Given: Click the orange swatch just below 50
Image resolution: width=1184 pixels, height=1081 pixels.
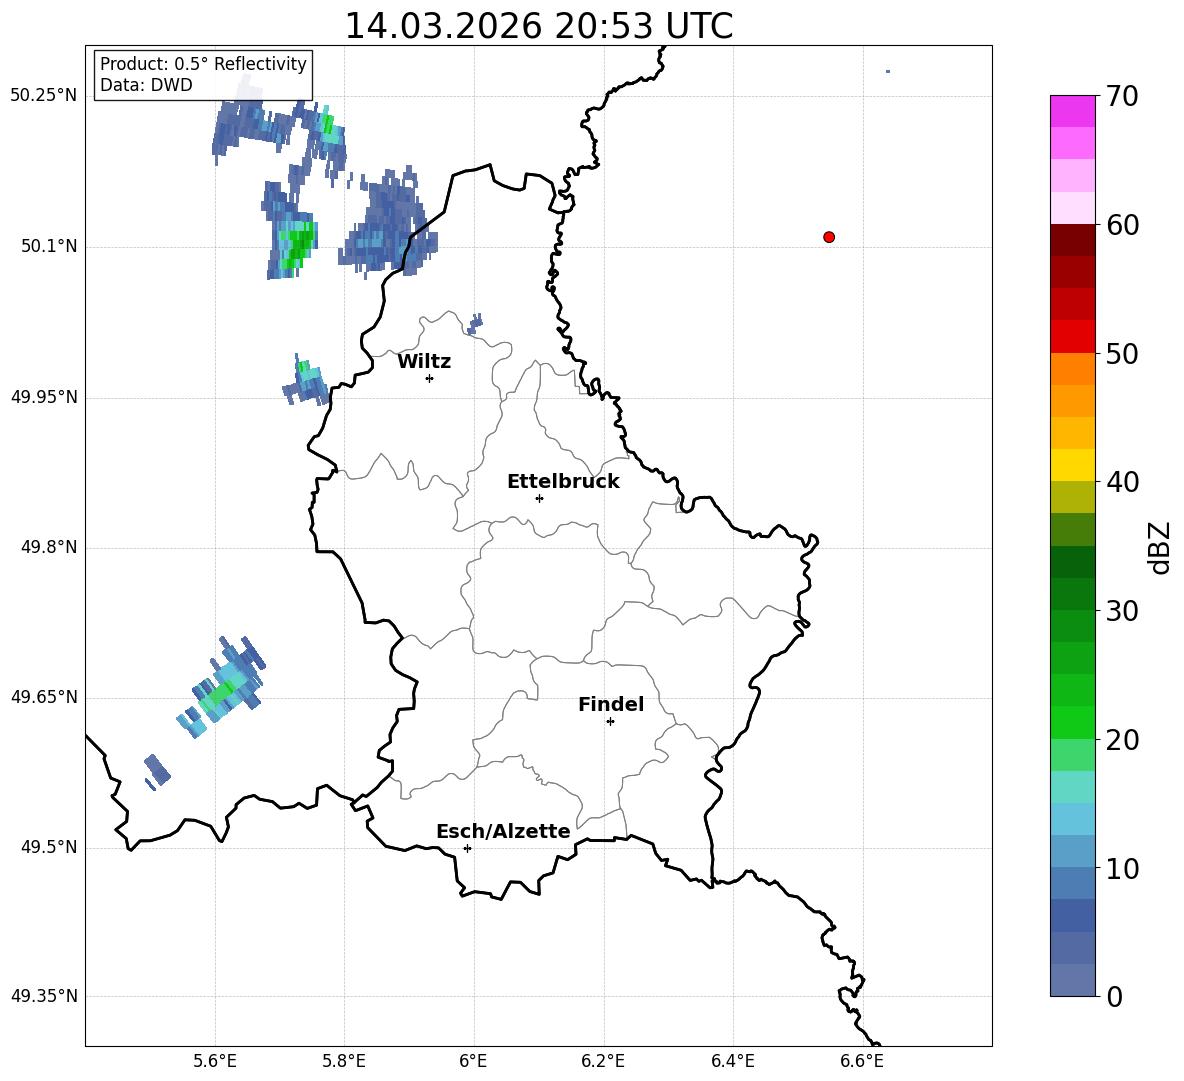Looking at the screenshot, I should click(x=1073, y=369).
